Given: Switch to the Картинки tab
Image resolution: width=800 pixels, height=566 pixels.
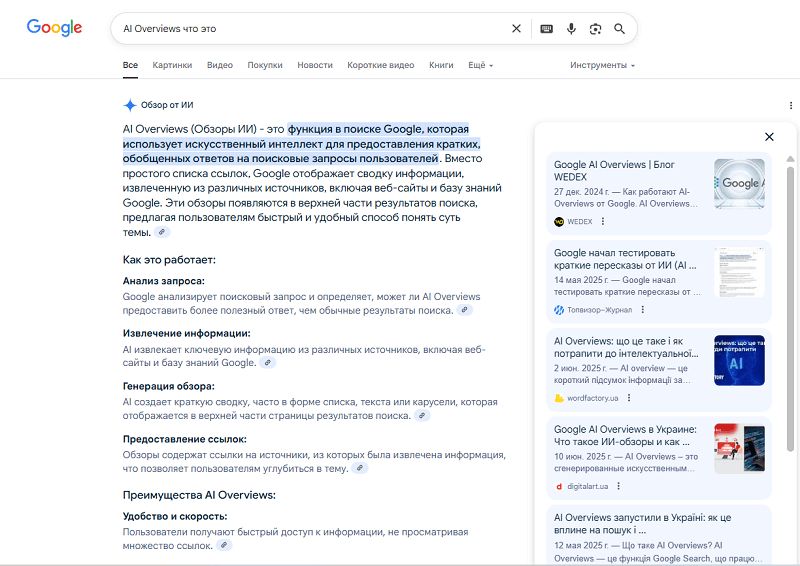Looking at the screenshot, I should pos(172,65).
